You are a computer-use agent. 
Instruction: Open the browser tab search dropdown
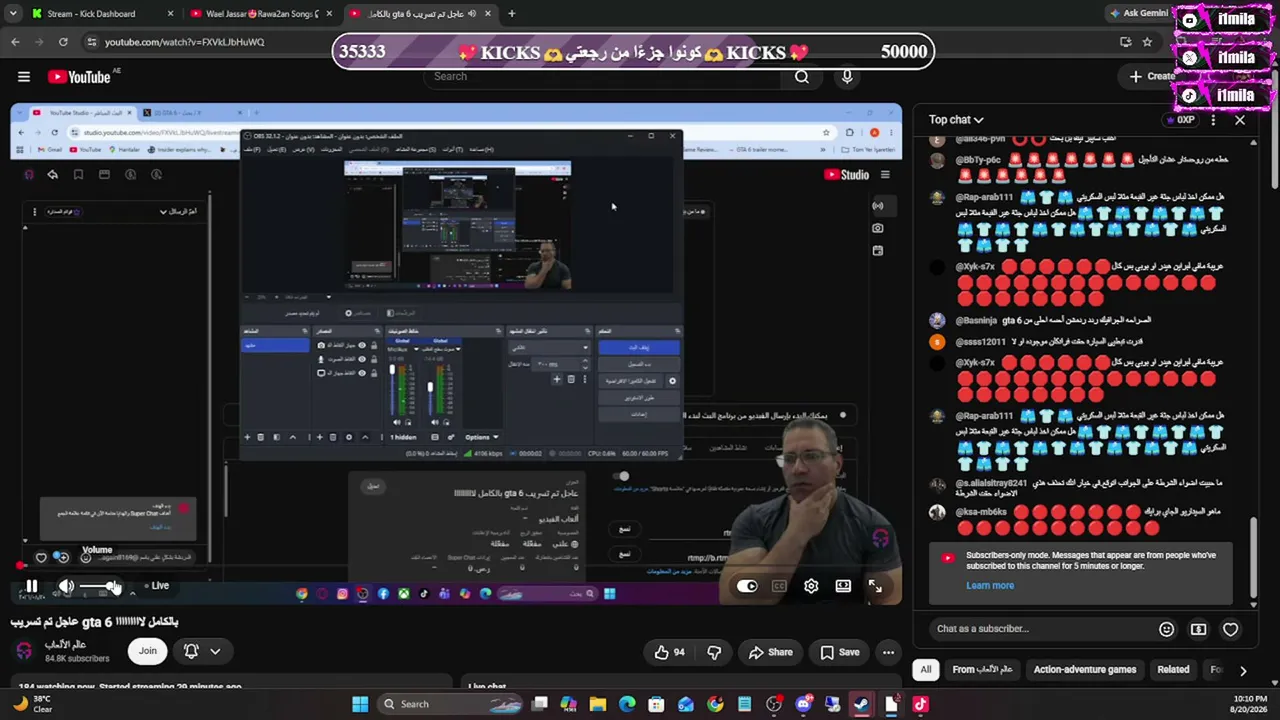[x=12, y=14]
